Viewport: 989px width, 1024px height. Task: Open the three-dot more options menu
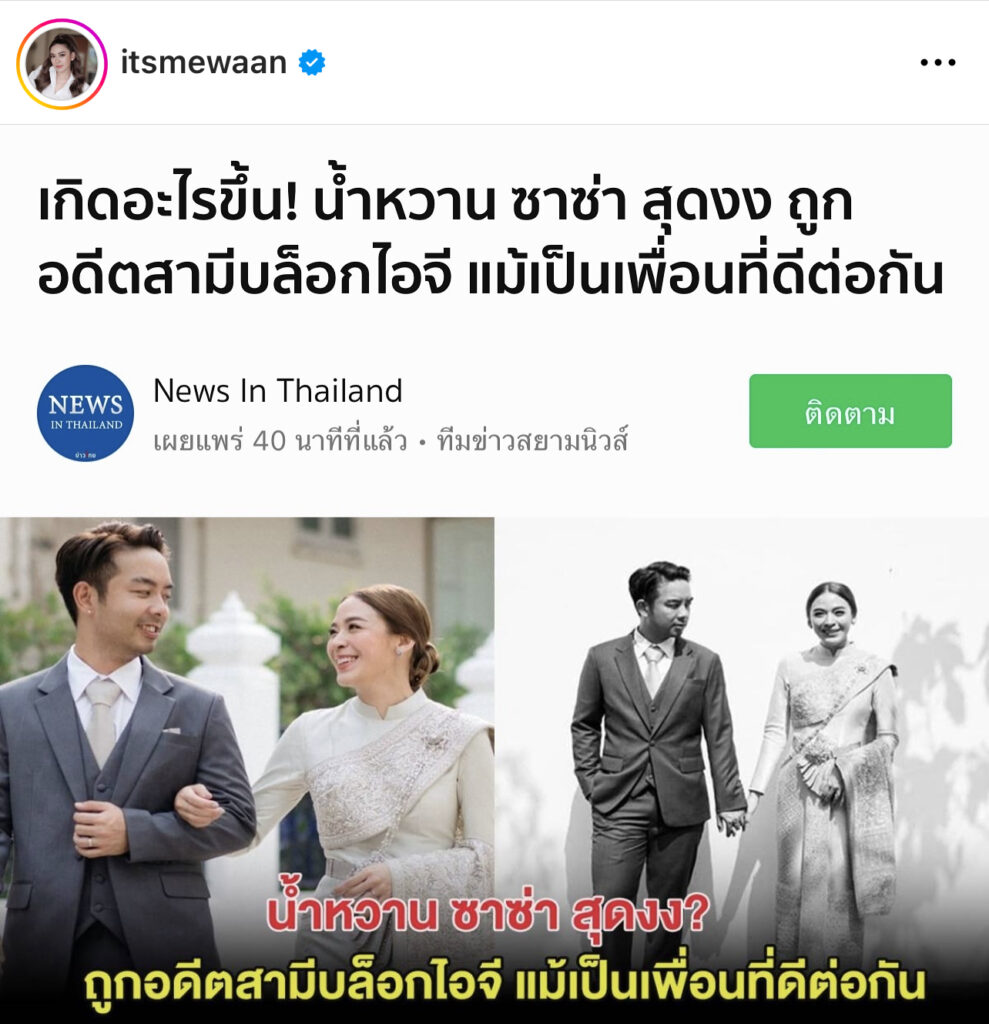pyautogui.click(x=937, y=63)
